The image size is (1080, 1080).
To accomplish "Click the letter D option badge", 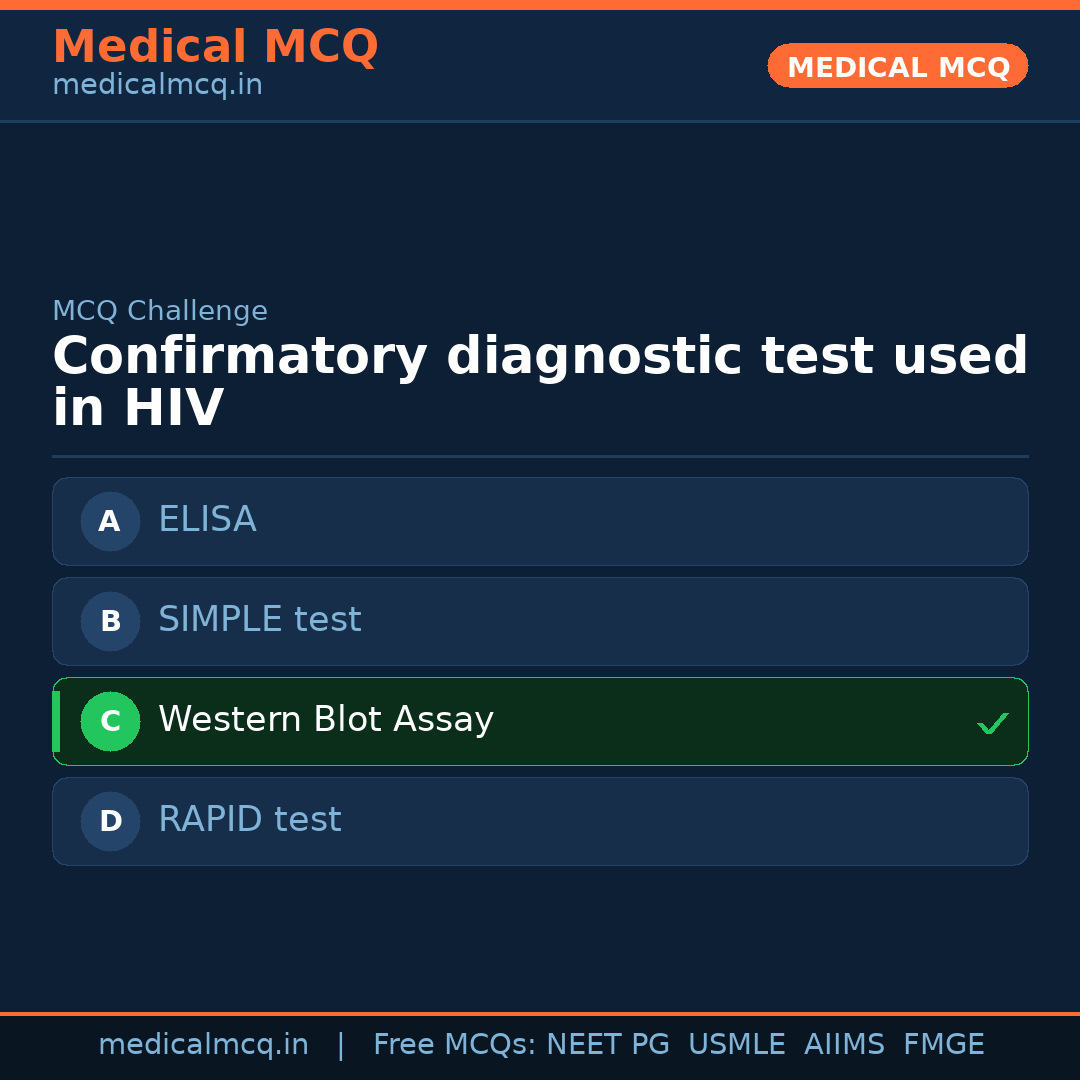I will pos(110,821).
